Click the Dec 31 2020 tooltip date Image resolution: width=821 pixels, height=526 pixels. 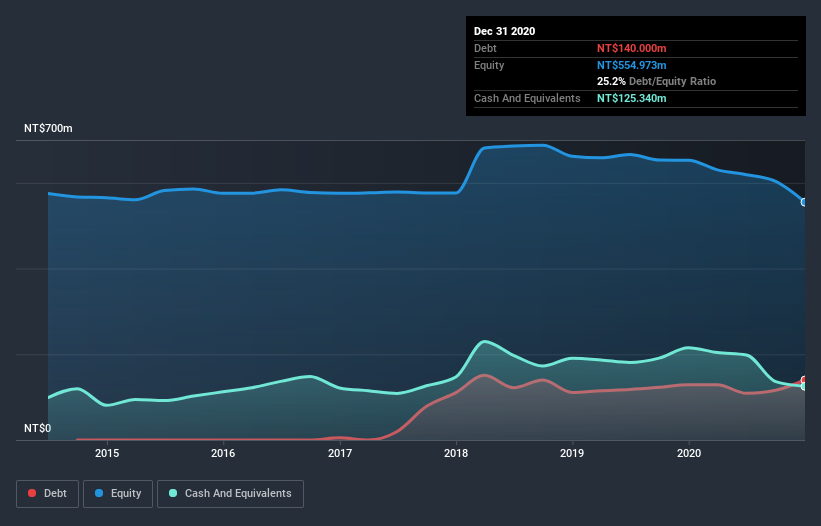click(504, 31)
